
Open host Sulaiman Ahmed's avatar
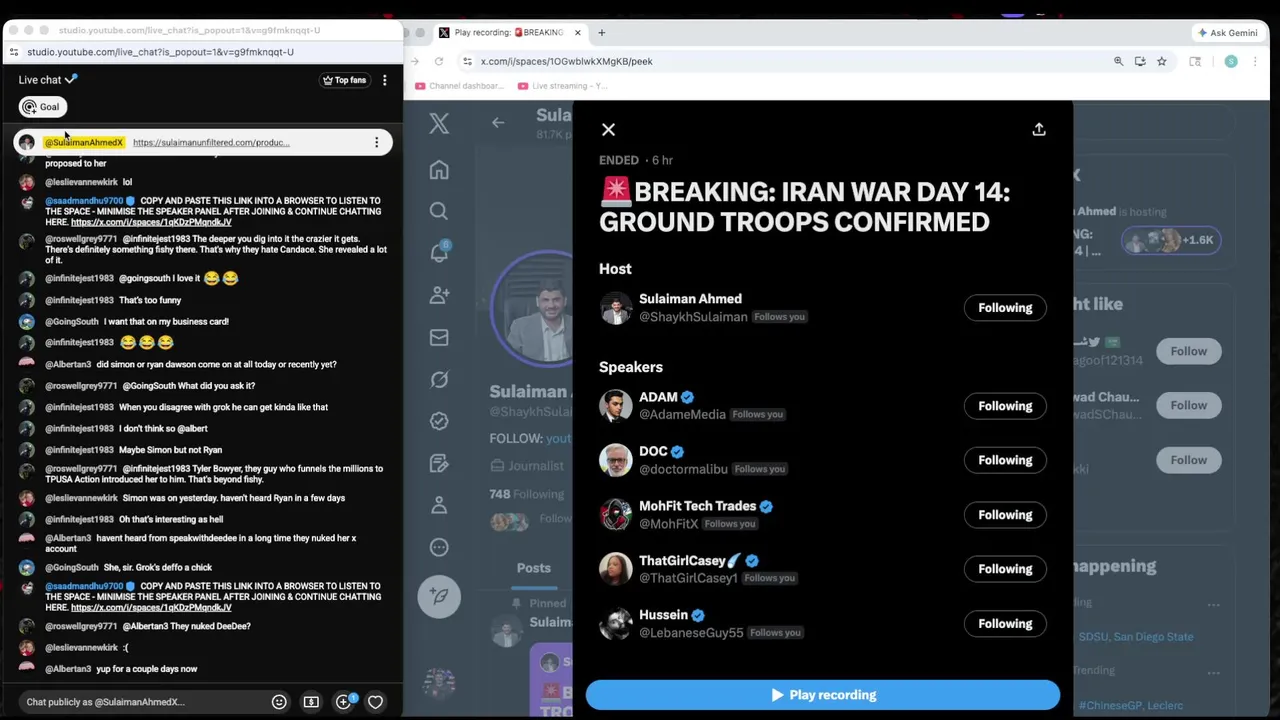point(616,308)
